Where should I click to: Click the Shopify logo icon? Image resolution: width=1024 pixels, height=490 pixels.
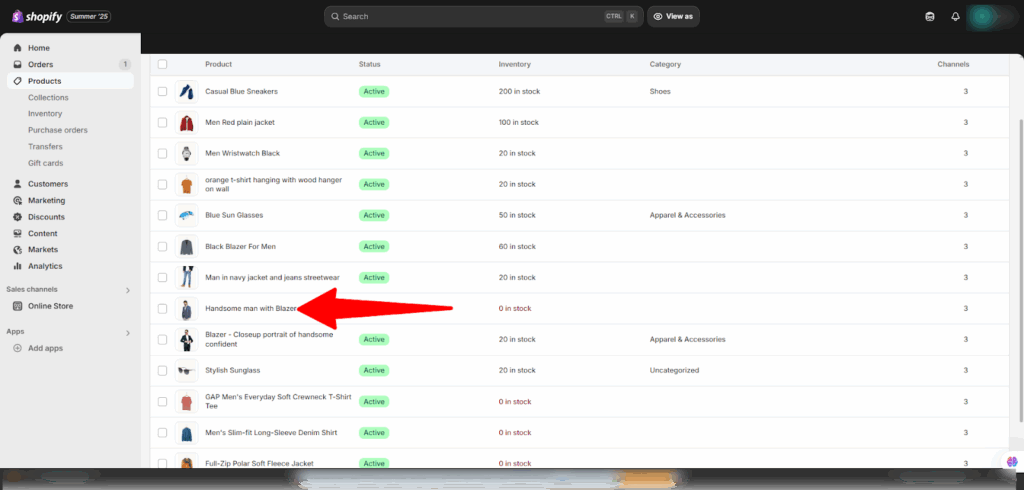point(18,16)
